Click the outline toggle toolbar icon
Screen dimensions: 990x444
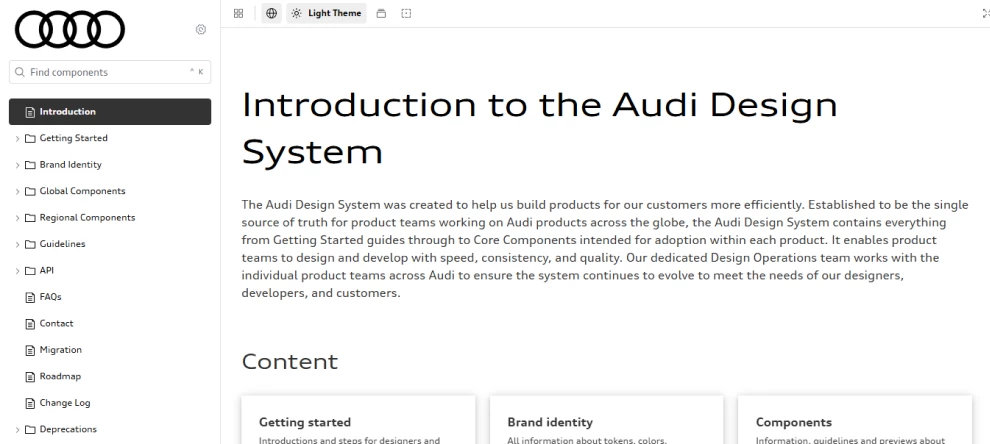(406, 13)
